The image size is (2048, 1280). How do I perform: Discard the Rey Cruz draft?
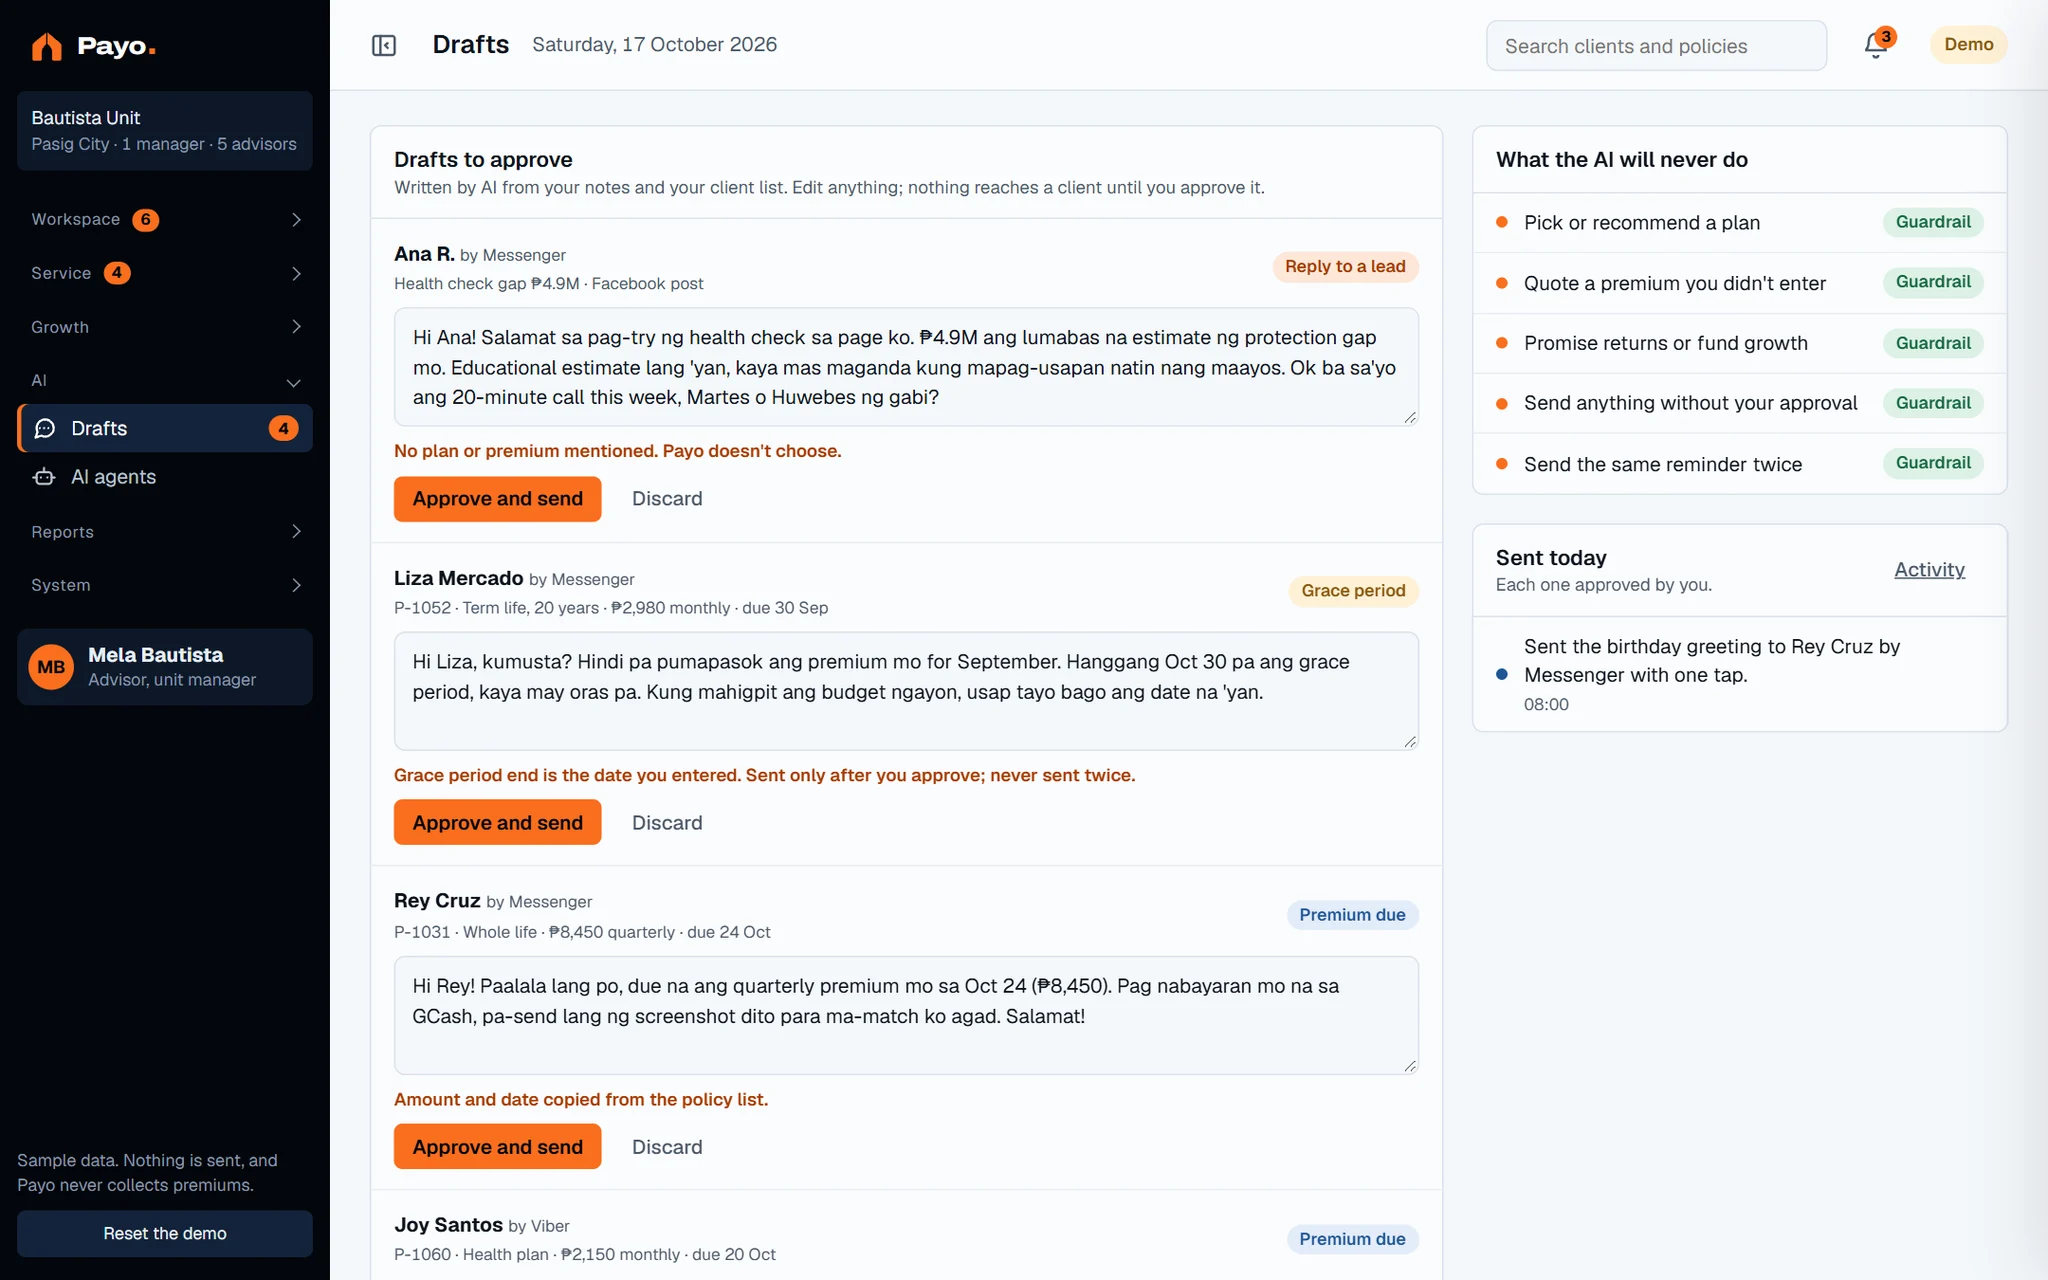pos(667,1147)
